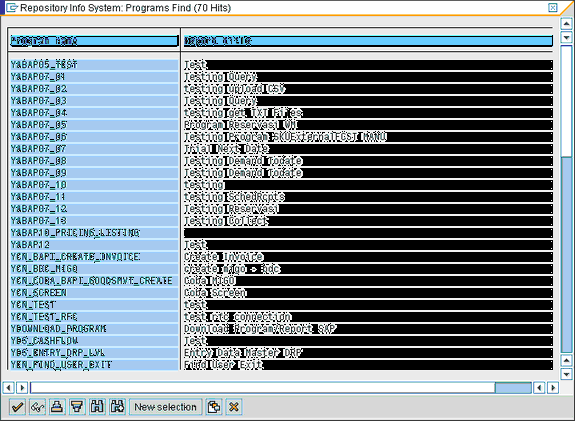Select program YABAP12
This screenshot has width=575, height=421.
coord(94,245)
